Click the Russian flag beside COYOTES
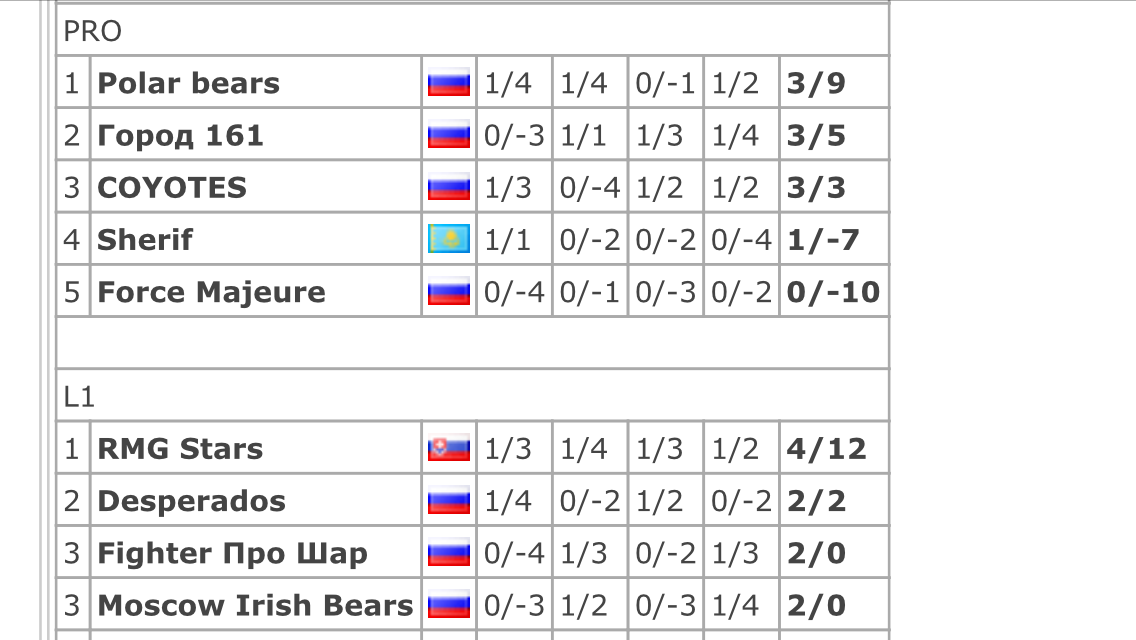The height and width of the screenshot is (640, 1136). [x=448, y=187]
